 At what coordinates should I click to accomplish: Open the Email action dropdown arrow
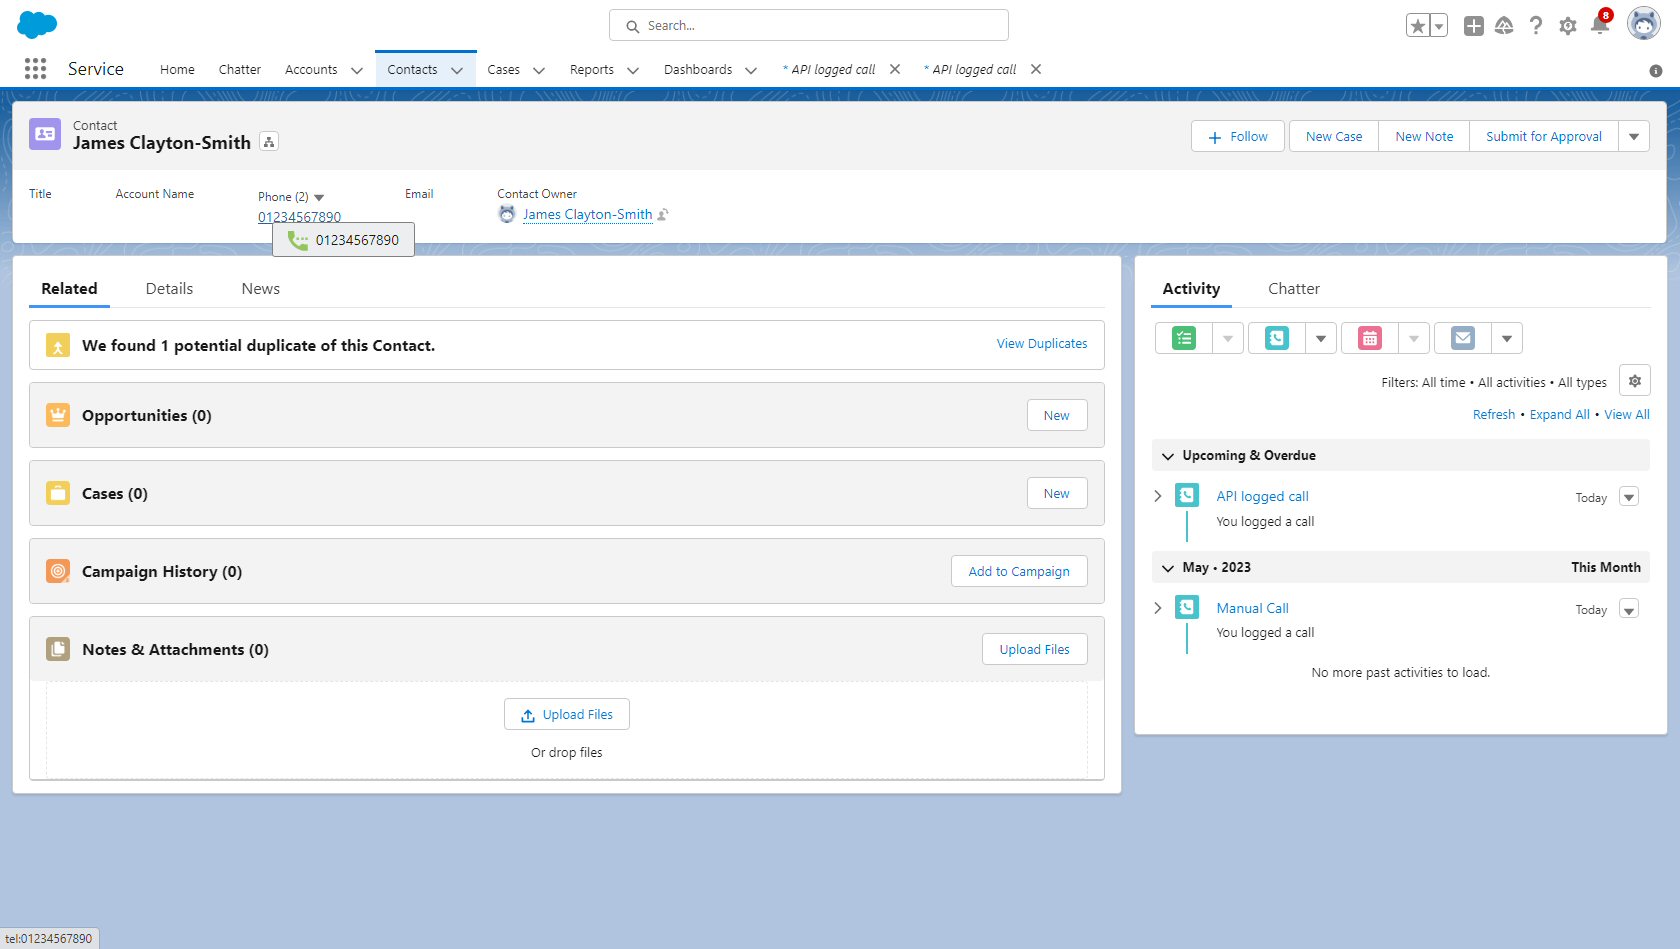tap(1507, 338)
